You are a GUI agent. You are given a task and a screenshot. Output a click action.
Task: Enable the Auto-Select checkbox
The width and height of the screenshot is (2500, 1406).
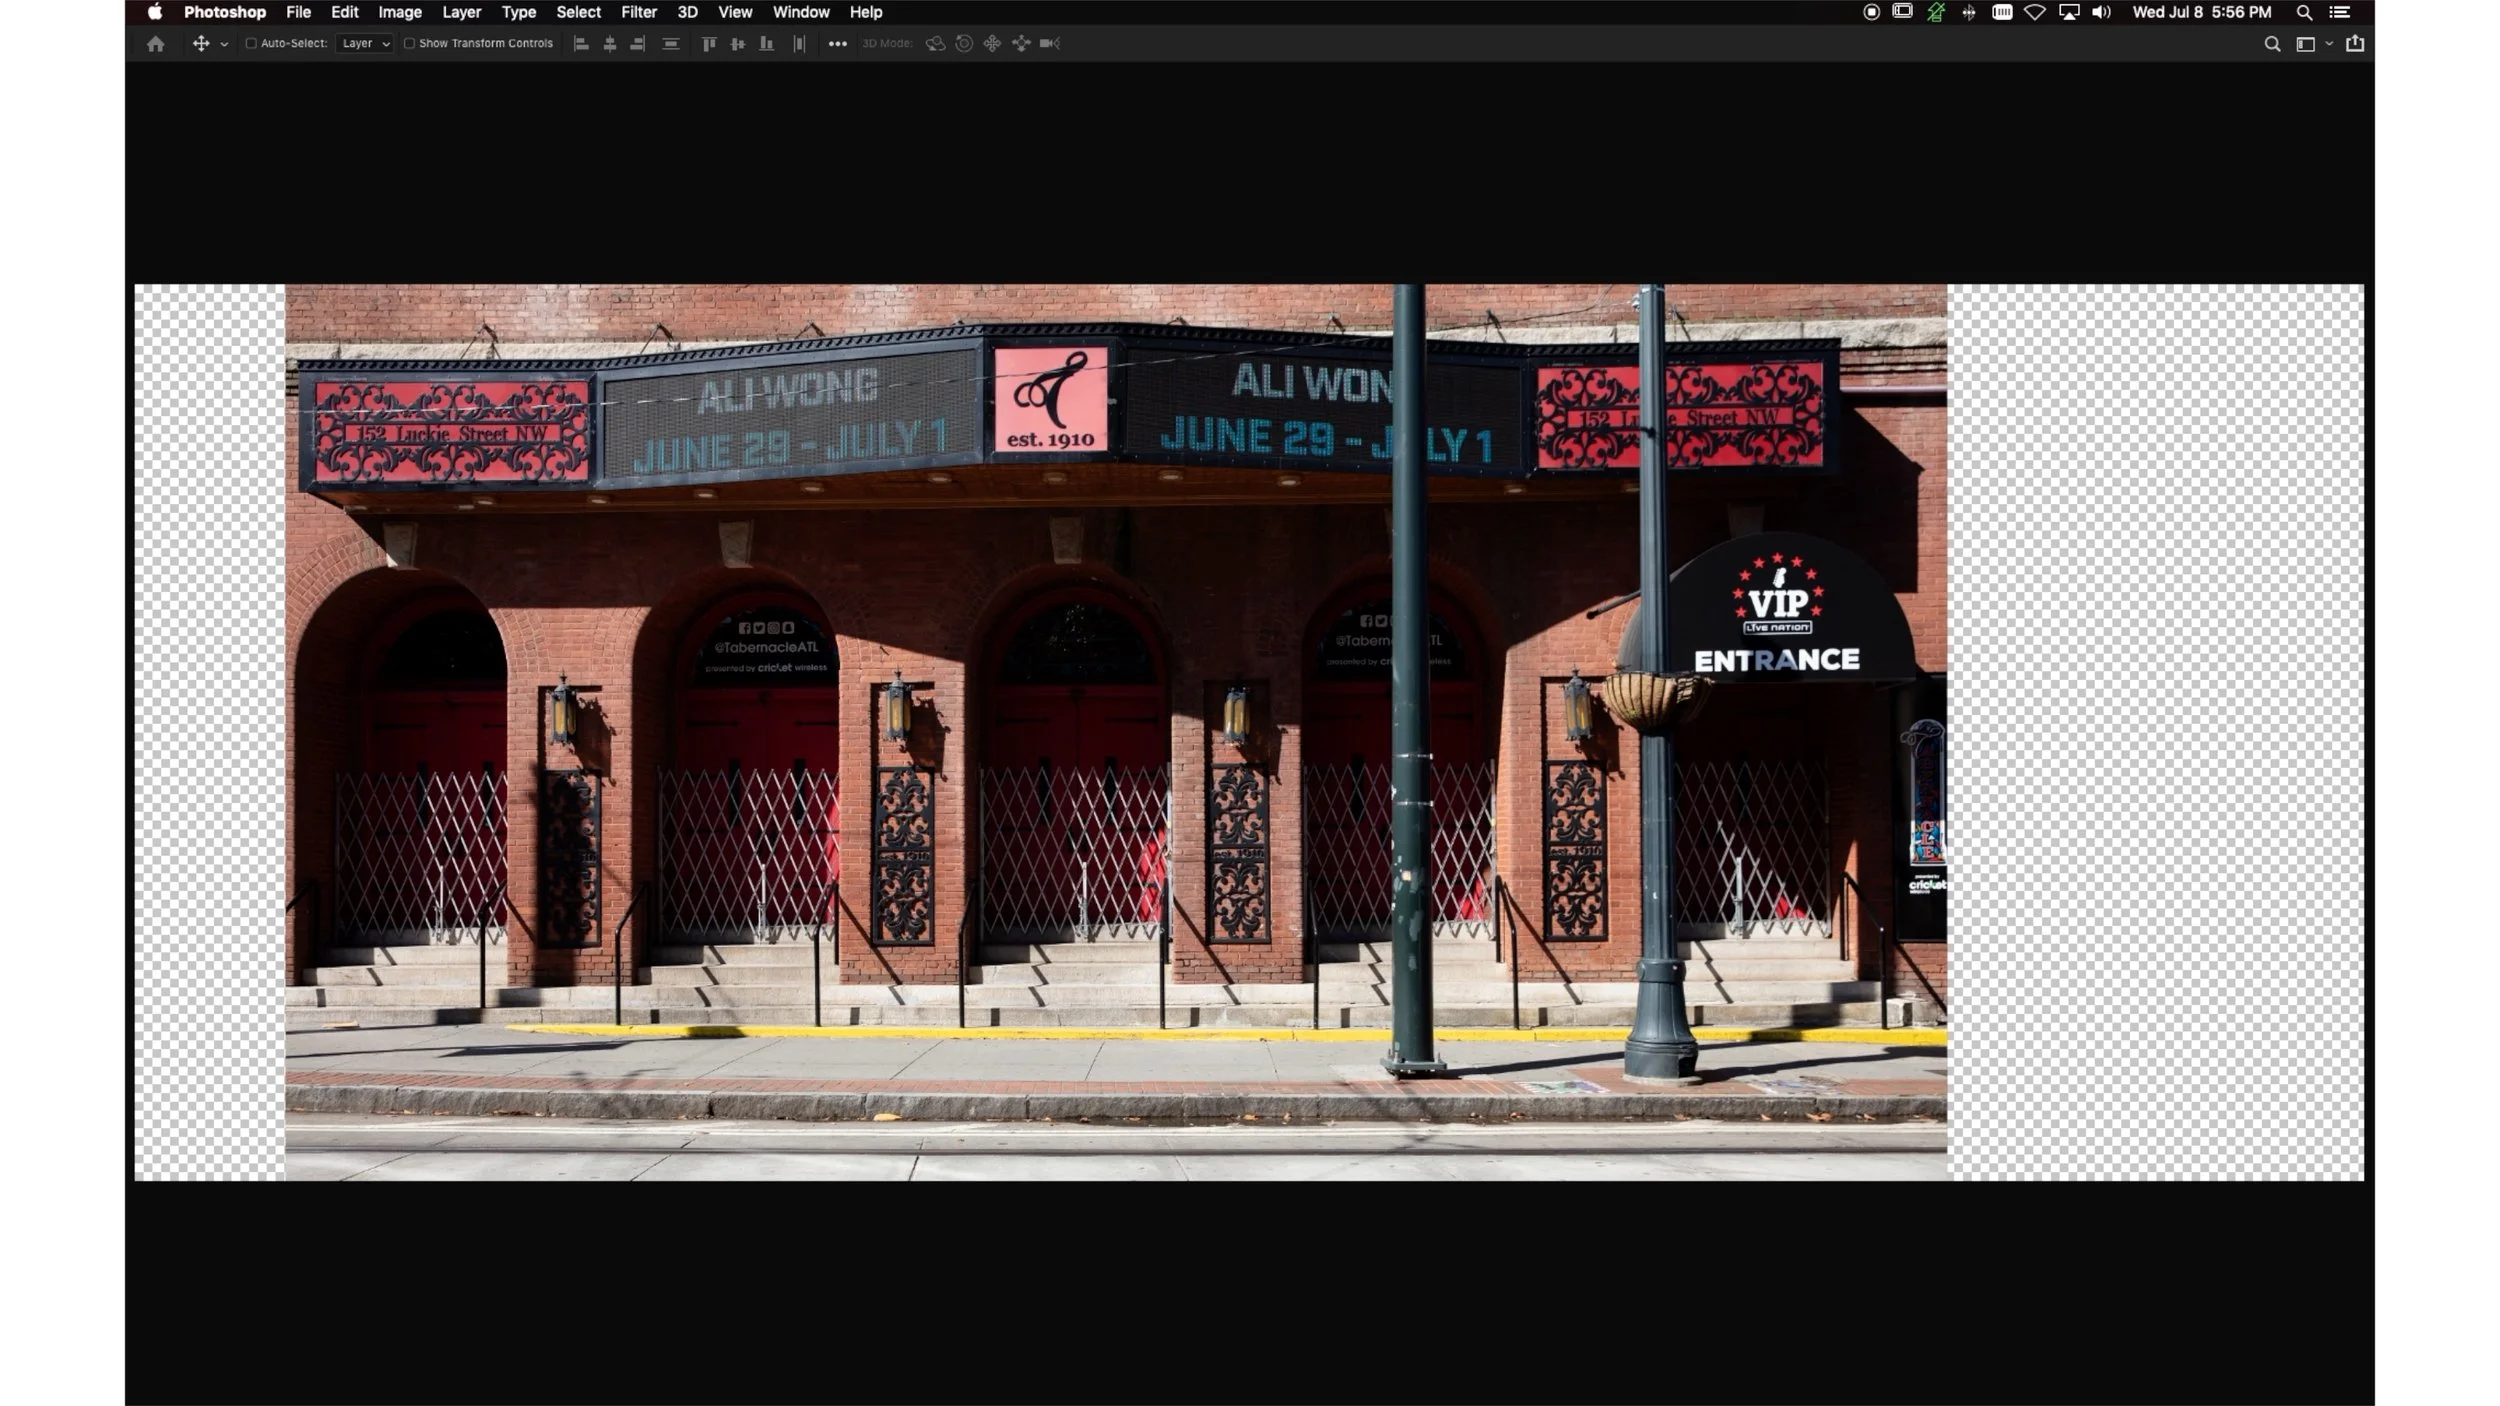[x=251, y=44]
